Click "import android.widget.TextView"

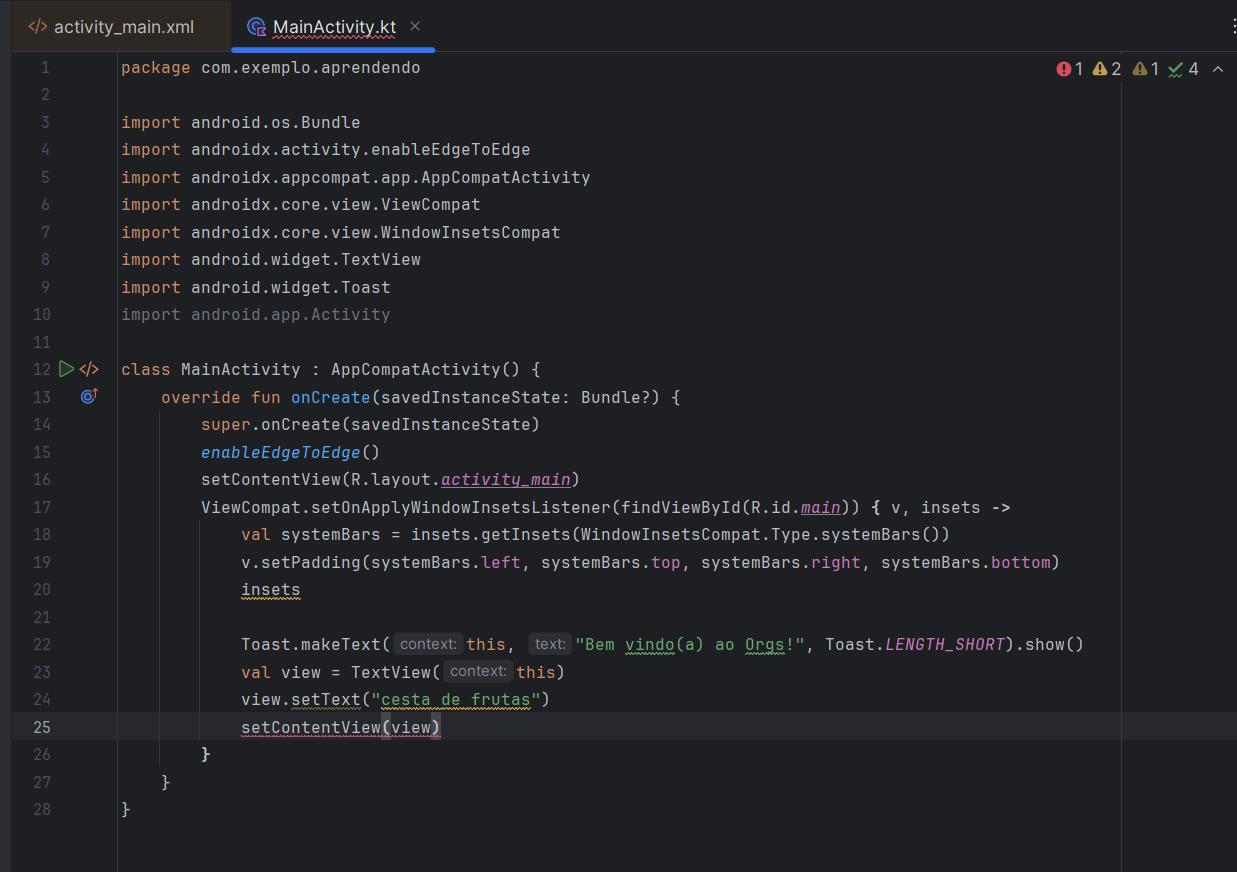click(x=271, y=259)
